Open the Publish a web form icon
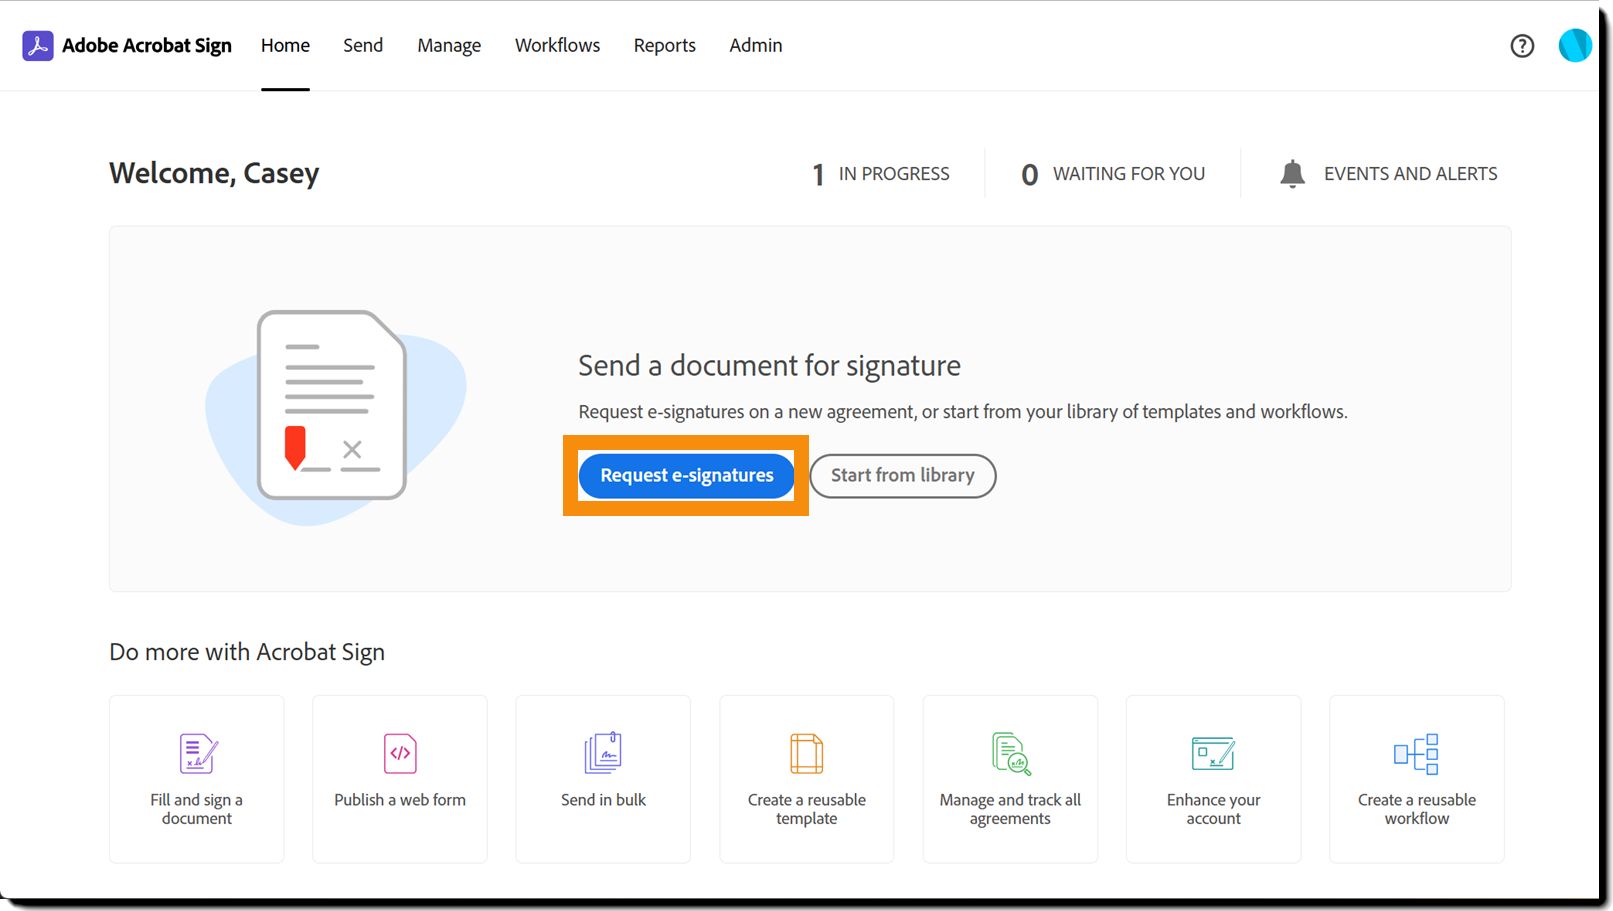1613x911 pixels. (400, 754)
